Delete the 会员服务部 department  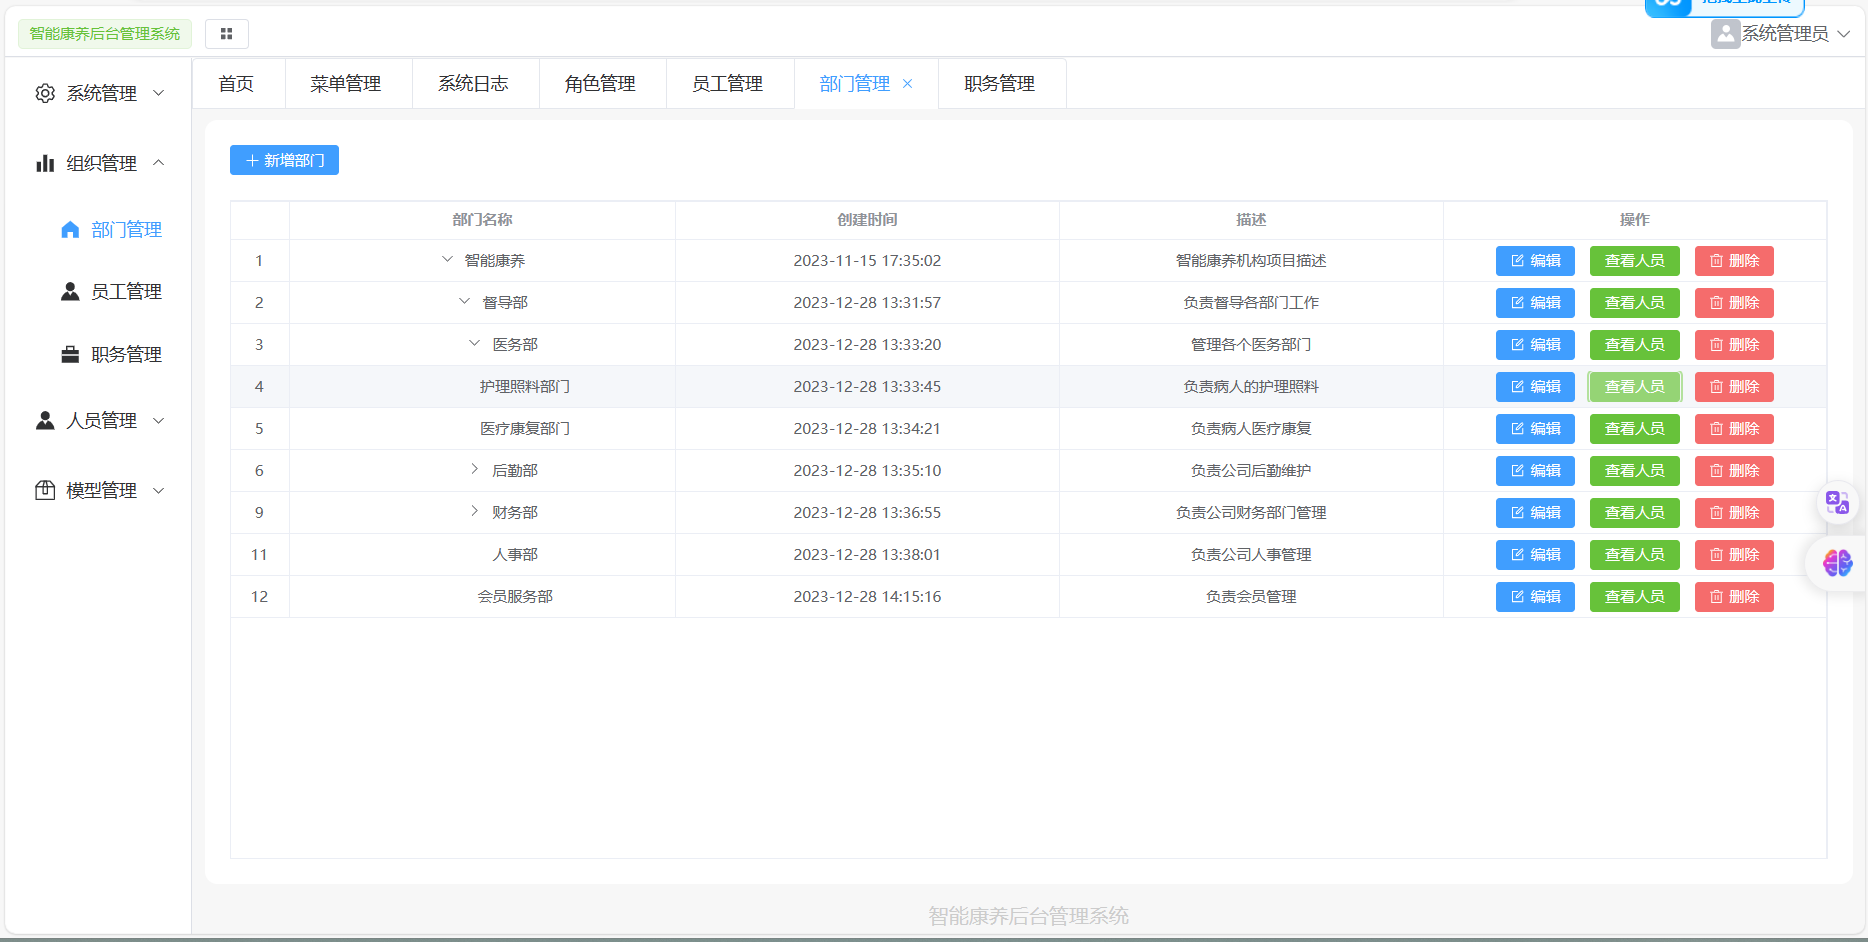pyautogui.click(x=1734, y=597)
